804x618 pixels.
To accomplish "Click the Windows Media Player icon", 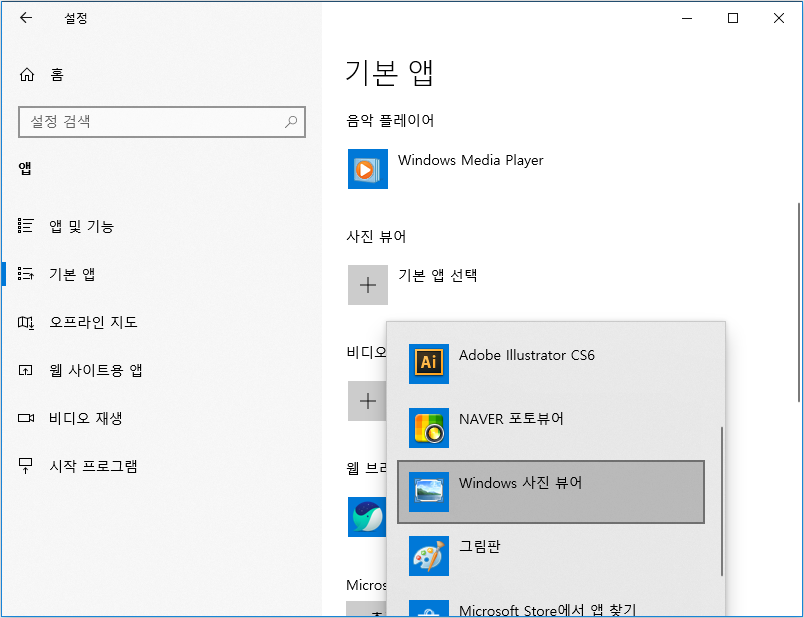I will (x=368, y=169).
